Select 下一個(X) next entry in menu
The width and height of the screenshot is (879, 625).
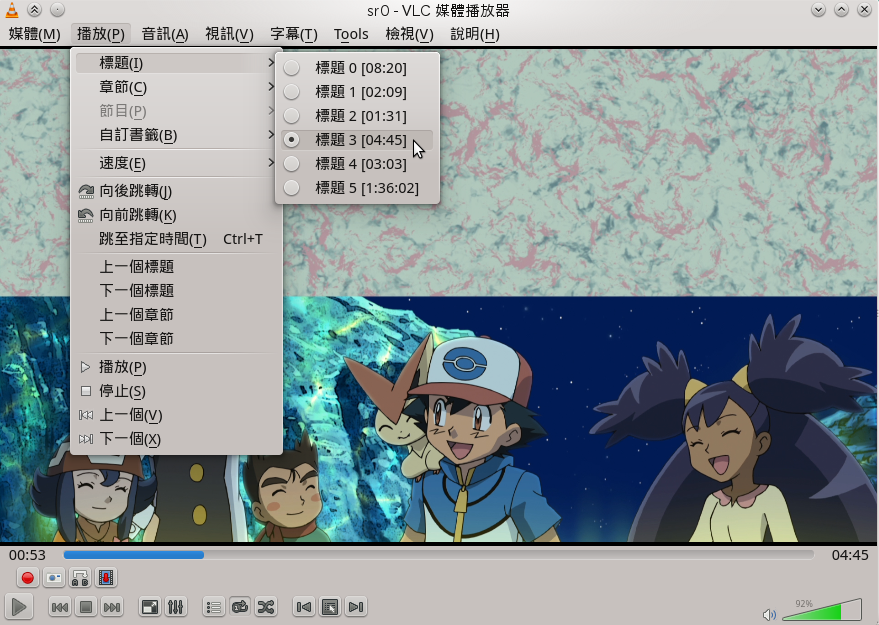pos(177,439)
